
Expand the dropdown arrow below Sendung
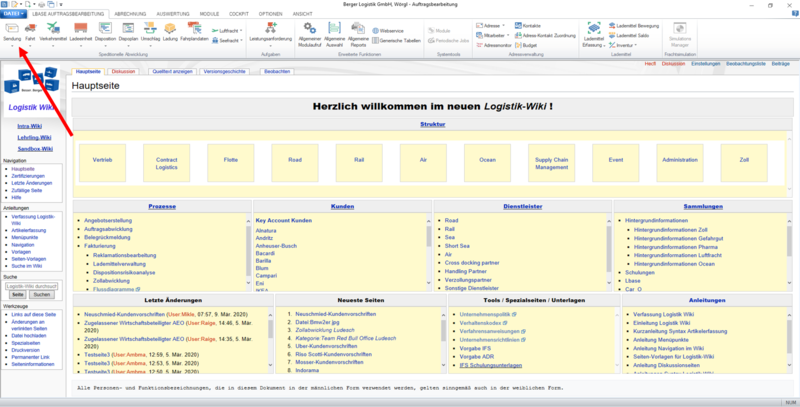pyautogui.click(x=12, y=45)
